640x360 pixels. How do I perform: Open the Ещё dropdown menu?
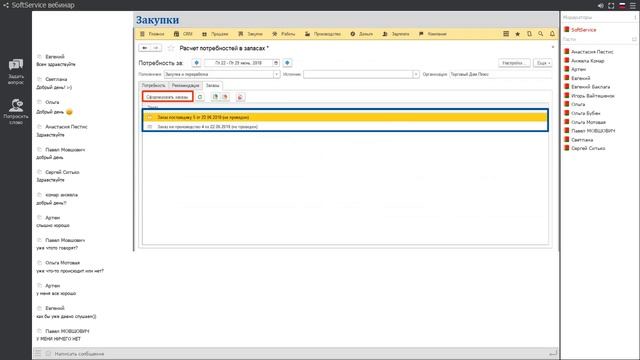pyautogui.click(x=542, y=63)
